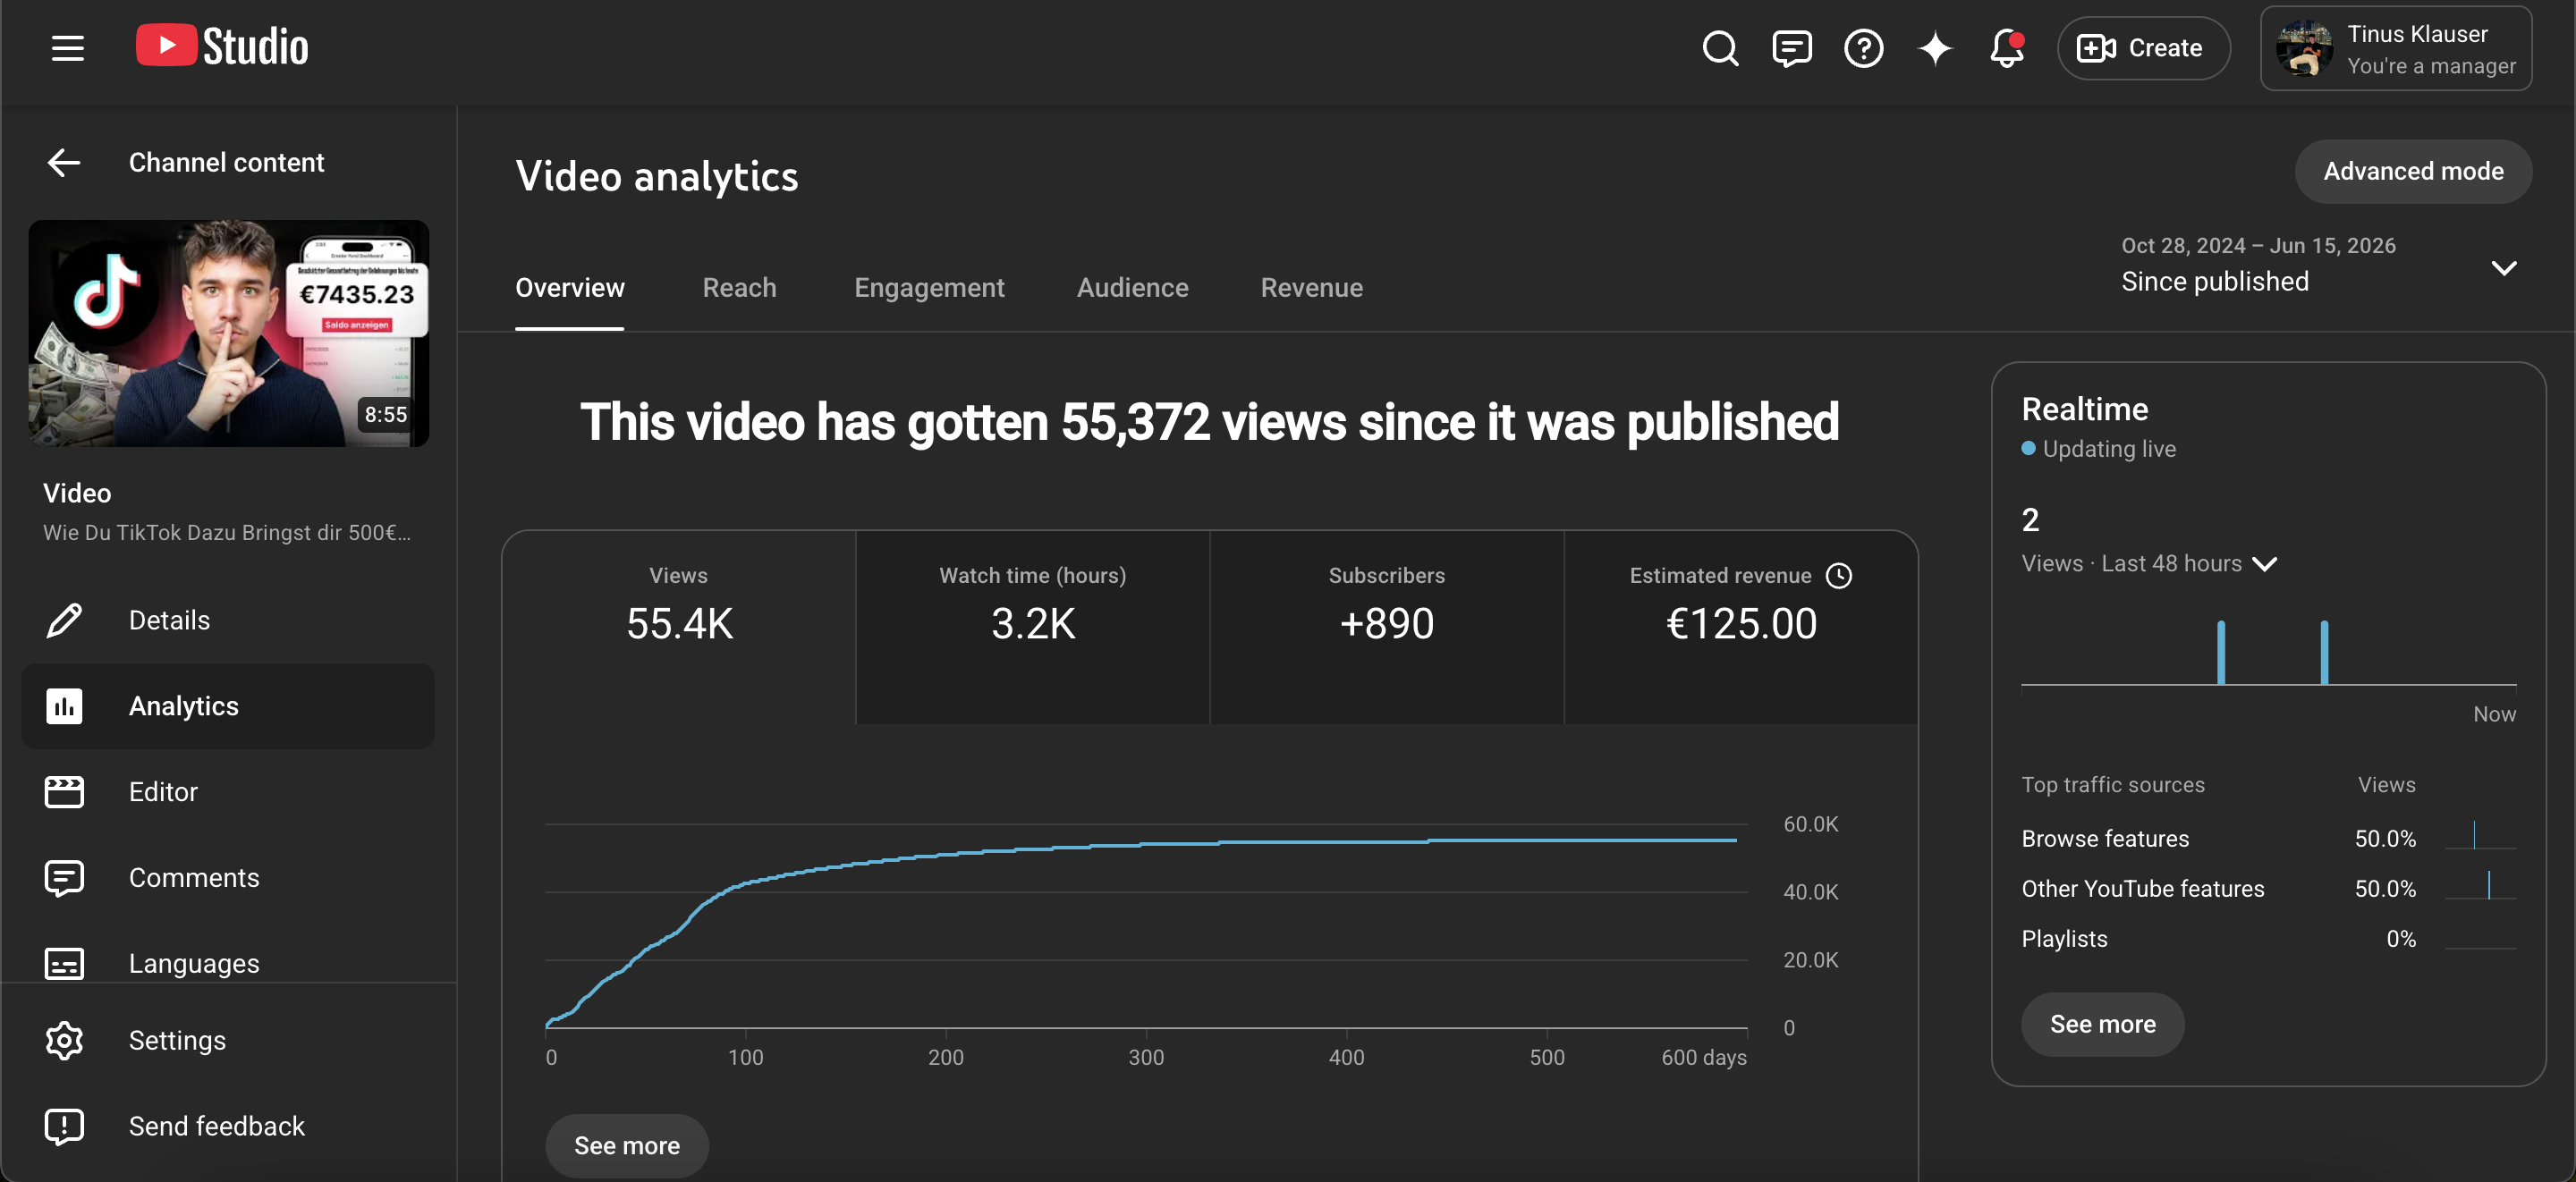Click the TikTok video thumbnail
2576x1182 pixels.
tap(229, 333)
